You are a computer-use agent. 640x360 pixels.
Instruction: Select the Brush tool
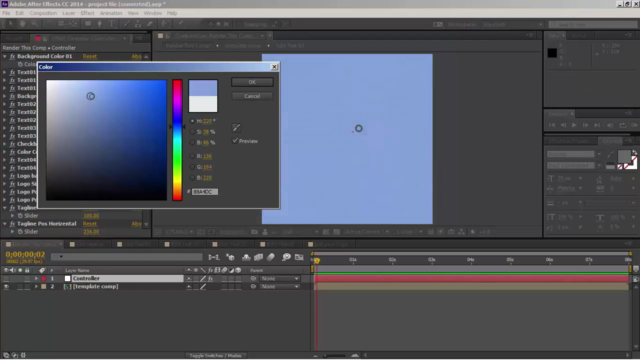(x=127, y=24)
